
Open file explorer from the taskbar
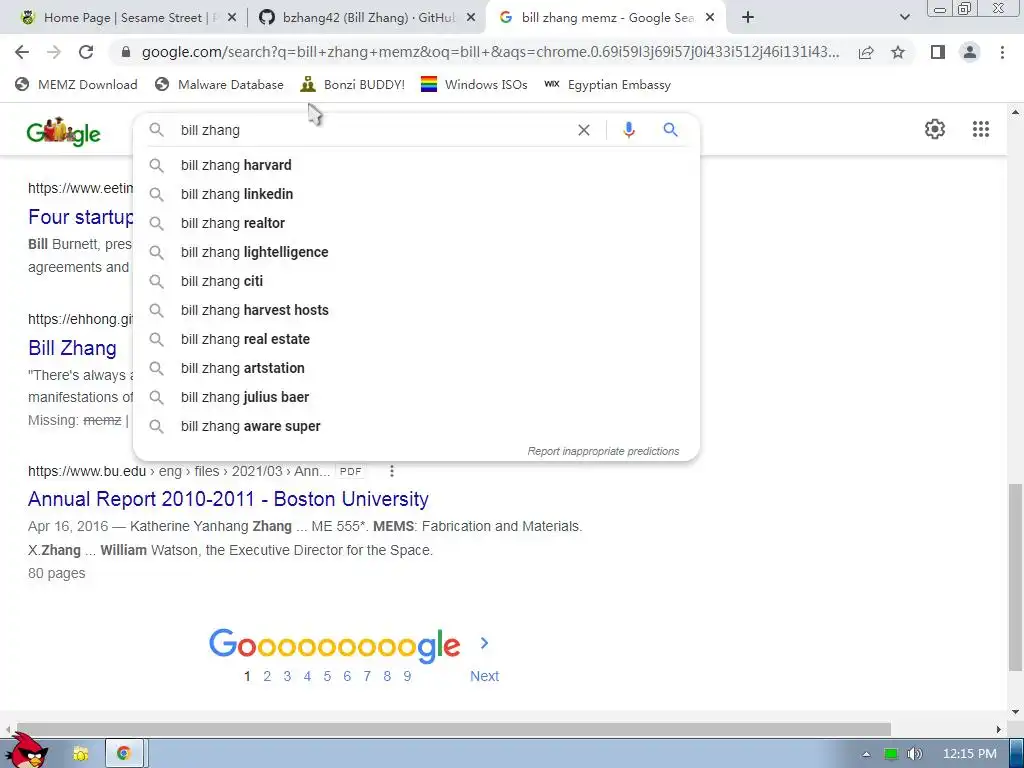pyautogui.click(x=81, y=754)
